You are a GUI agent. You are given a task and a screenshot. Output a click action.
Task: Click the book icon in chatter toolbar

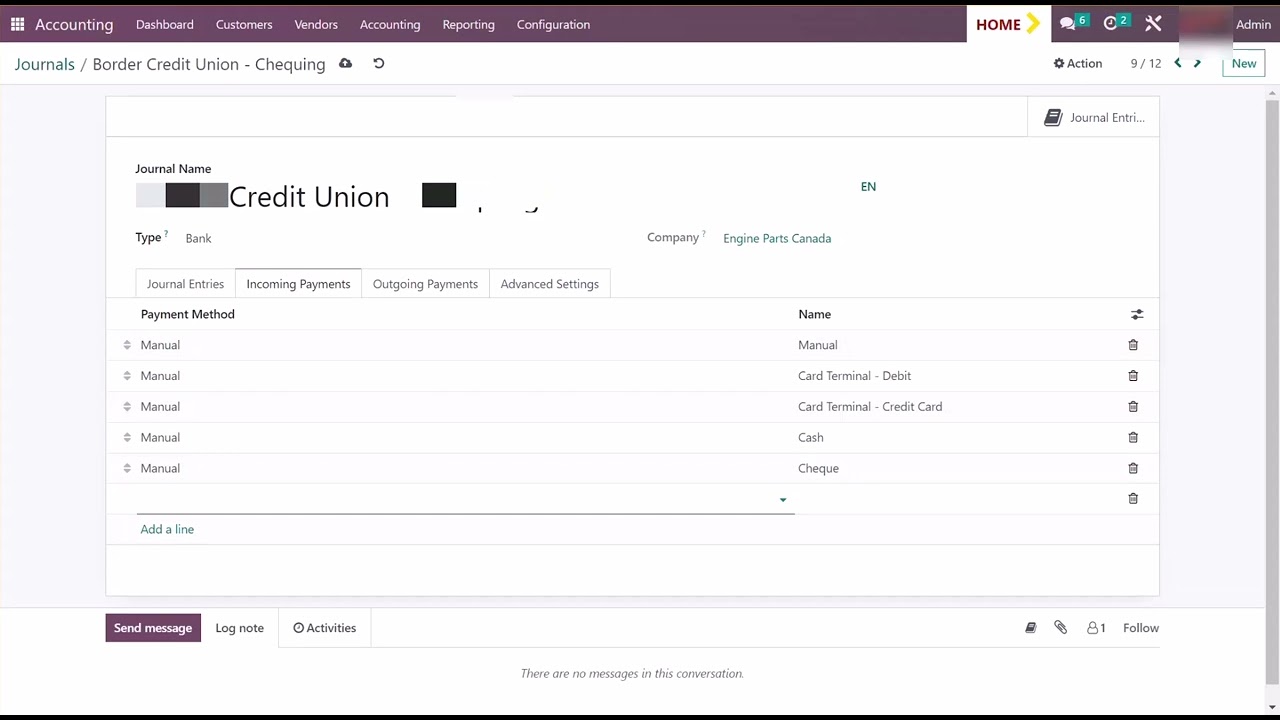tap(1031, 628)
